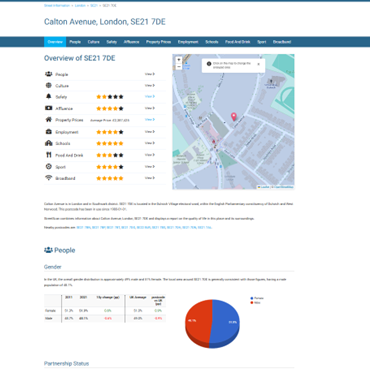This screenshot has height=372, width=370.
Task: Open the SE21 breadcrumb link
Action: [x=94, y=6]
